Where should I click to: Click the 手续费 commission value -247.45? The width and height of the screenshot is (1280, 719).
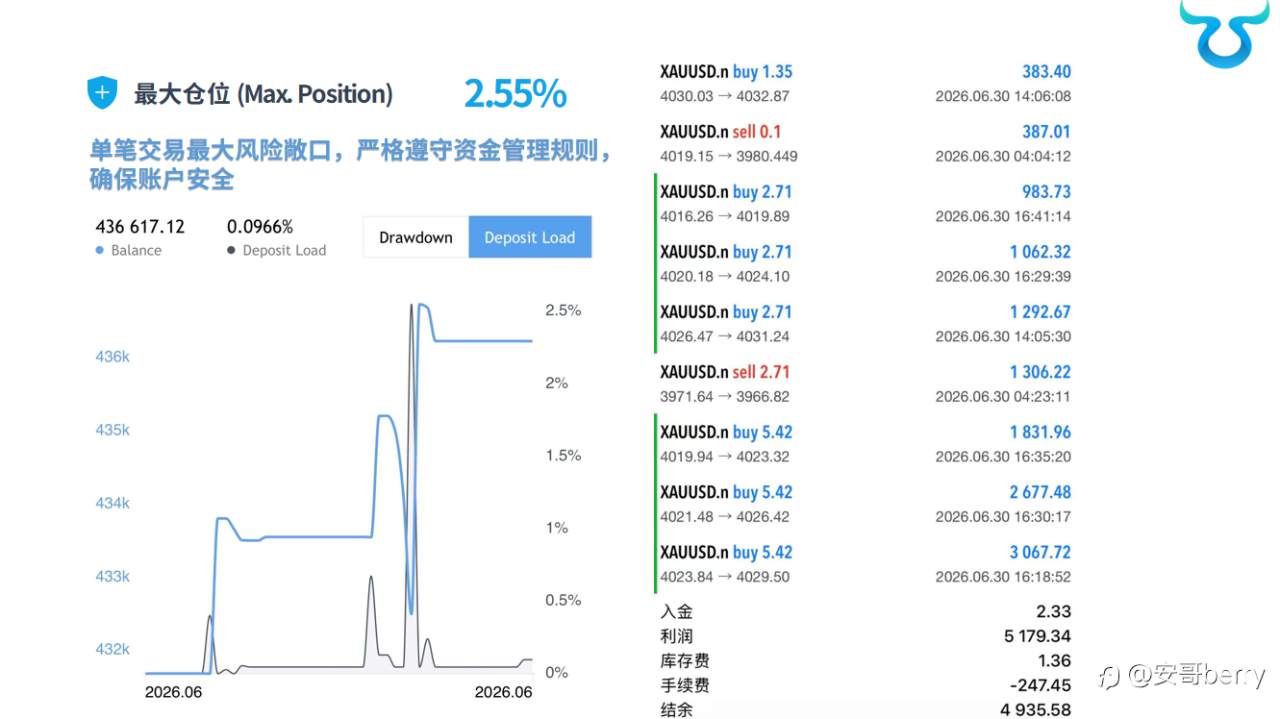coord(1040,686)
